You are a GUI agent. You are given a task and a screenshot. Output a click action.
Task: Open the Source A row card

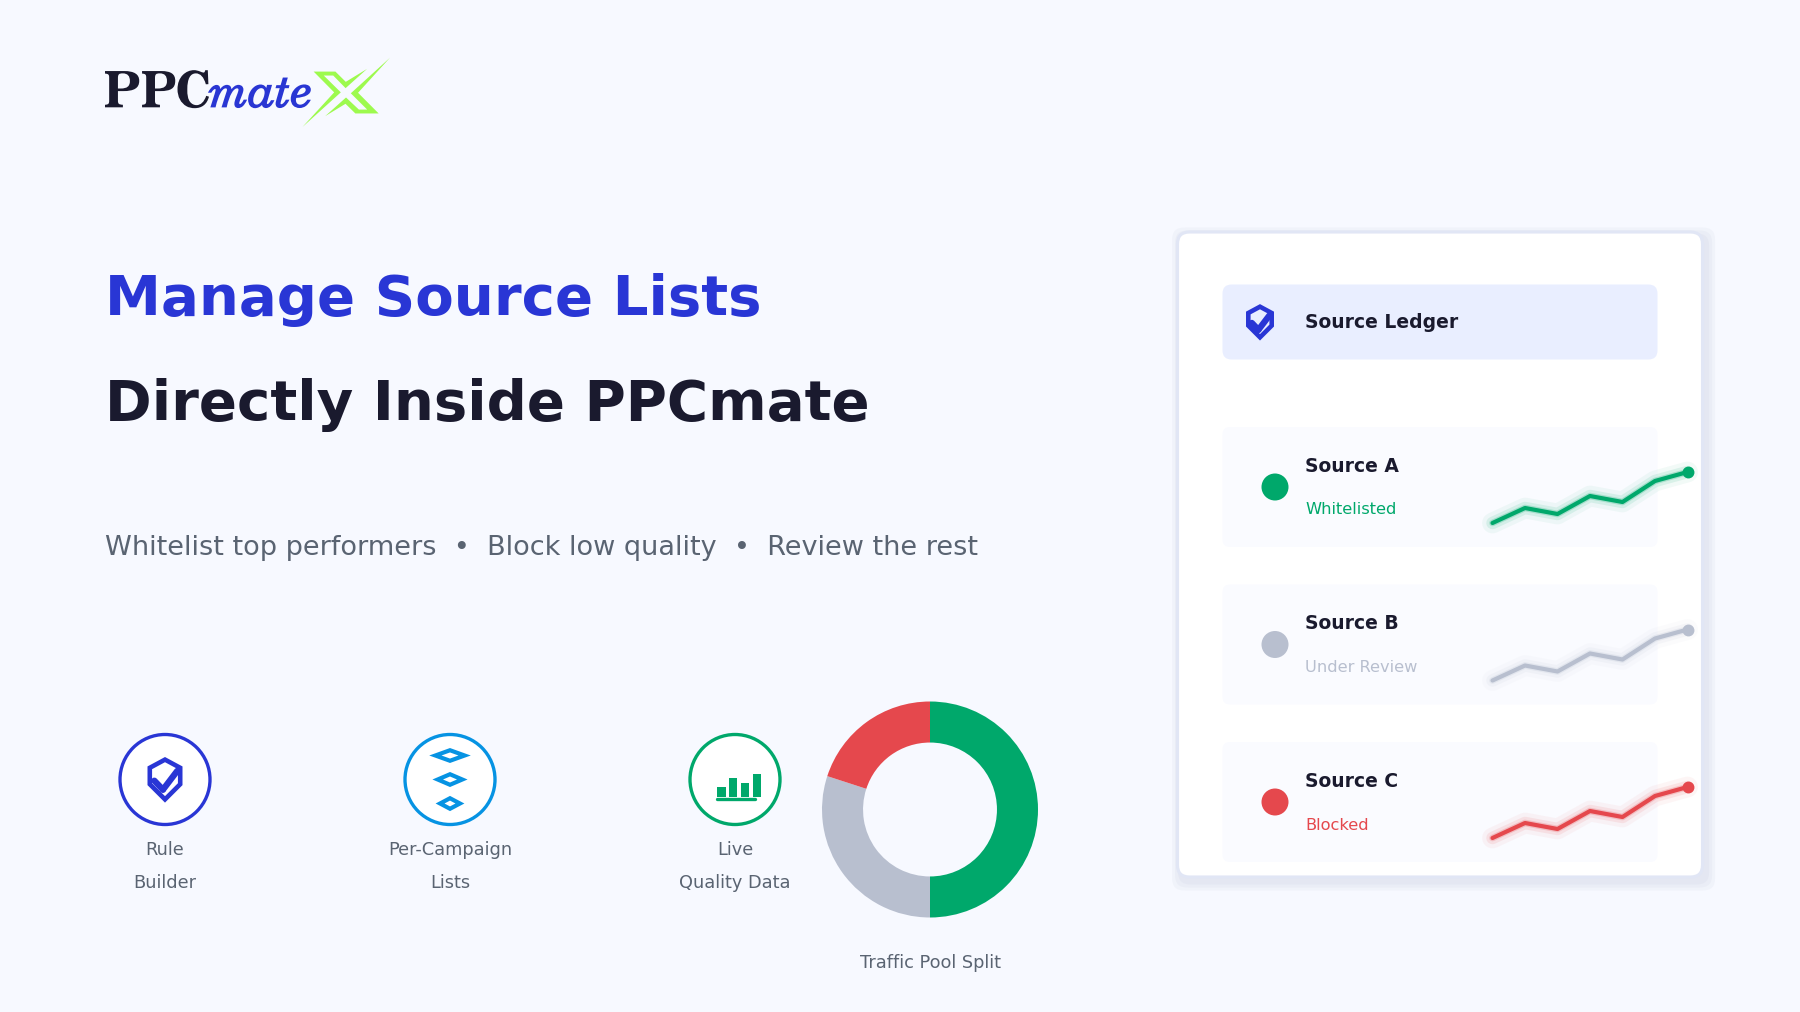1440,487
